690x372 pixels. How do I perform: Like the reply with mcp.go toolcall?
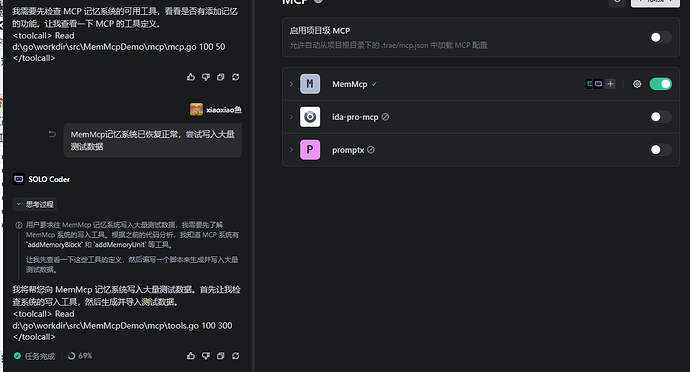[x=191, y=77]
